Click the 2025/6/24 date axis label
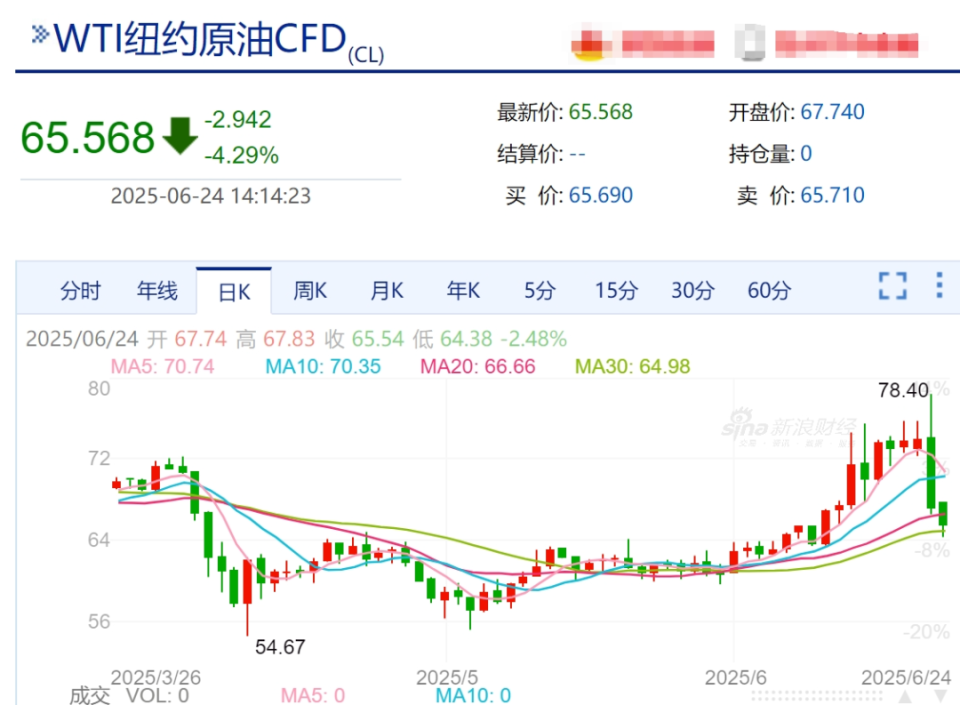 [x=906, y=677]
